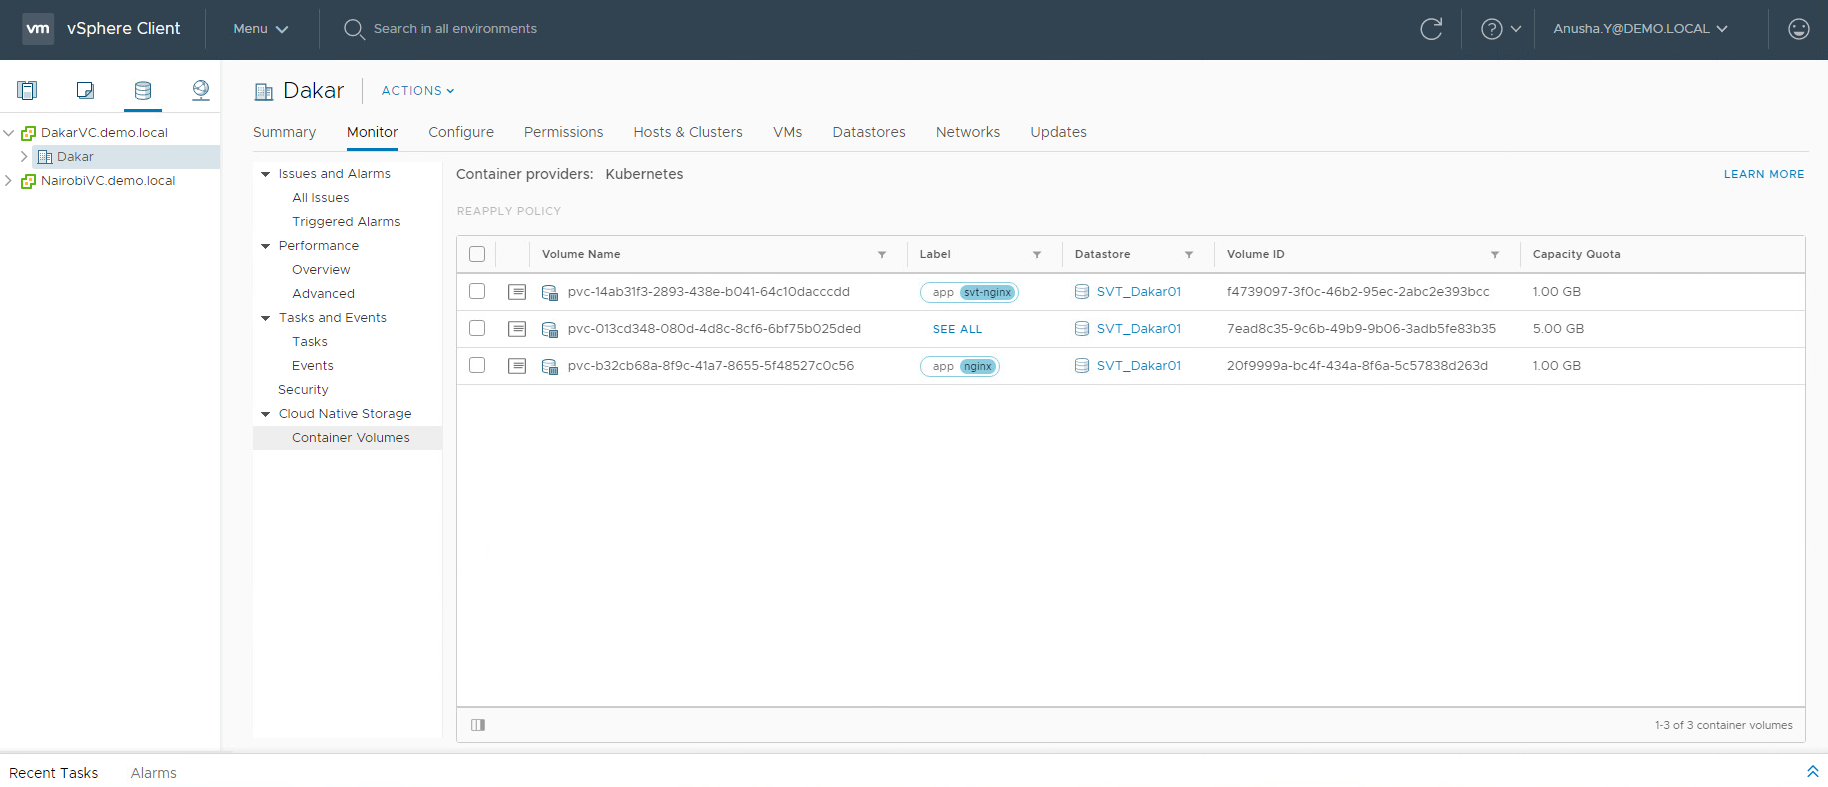Image resolution: width=1828 pixels, height=787 pixels.
Task: Open the Hosts & Clusters tab
Action: [x=688, y=132]
